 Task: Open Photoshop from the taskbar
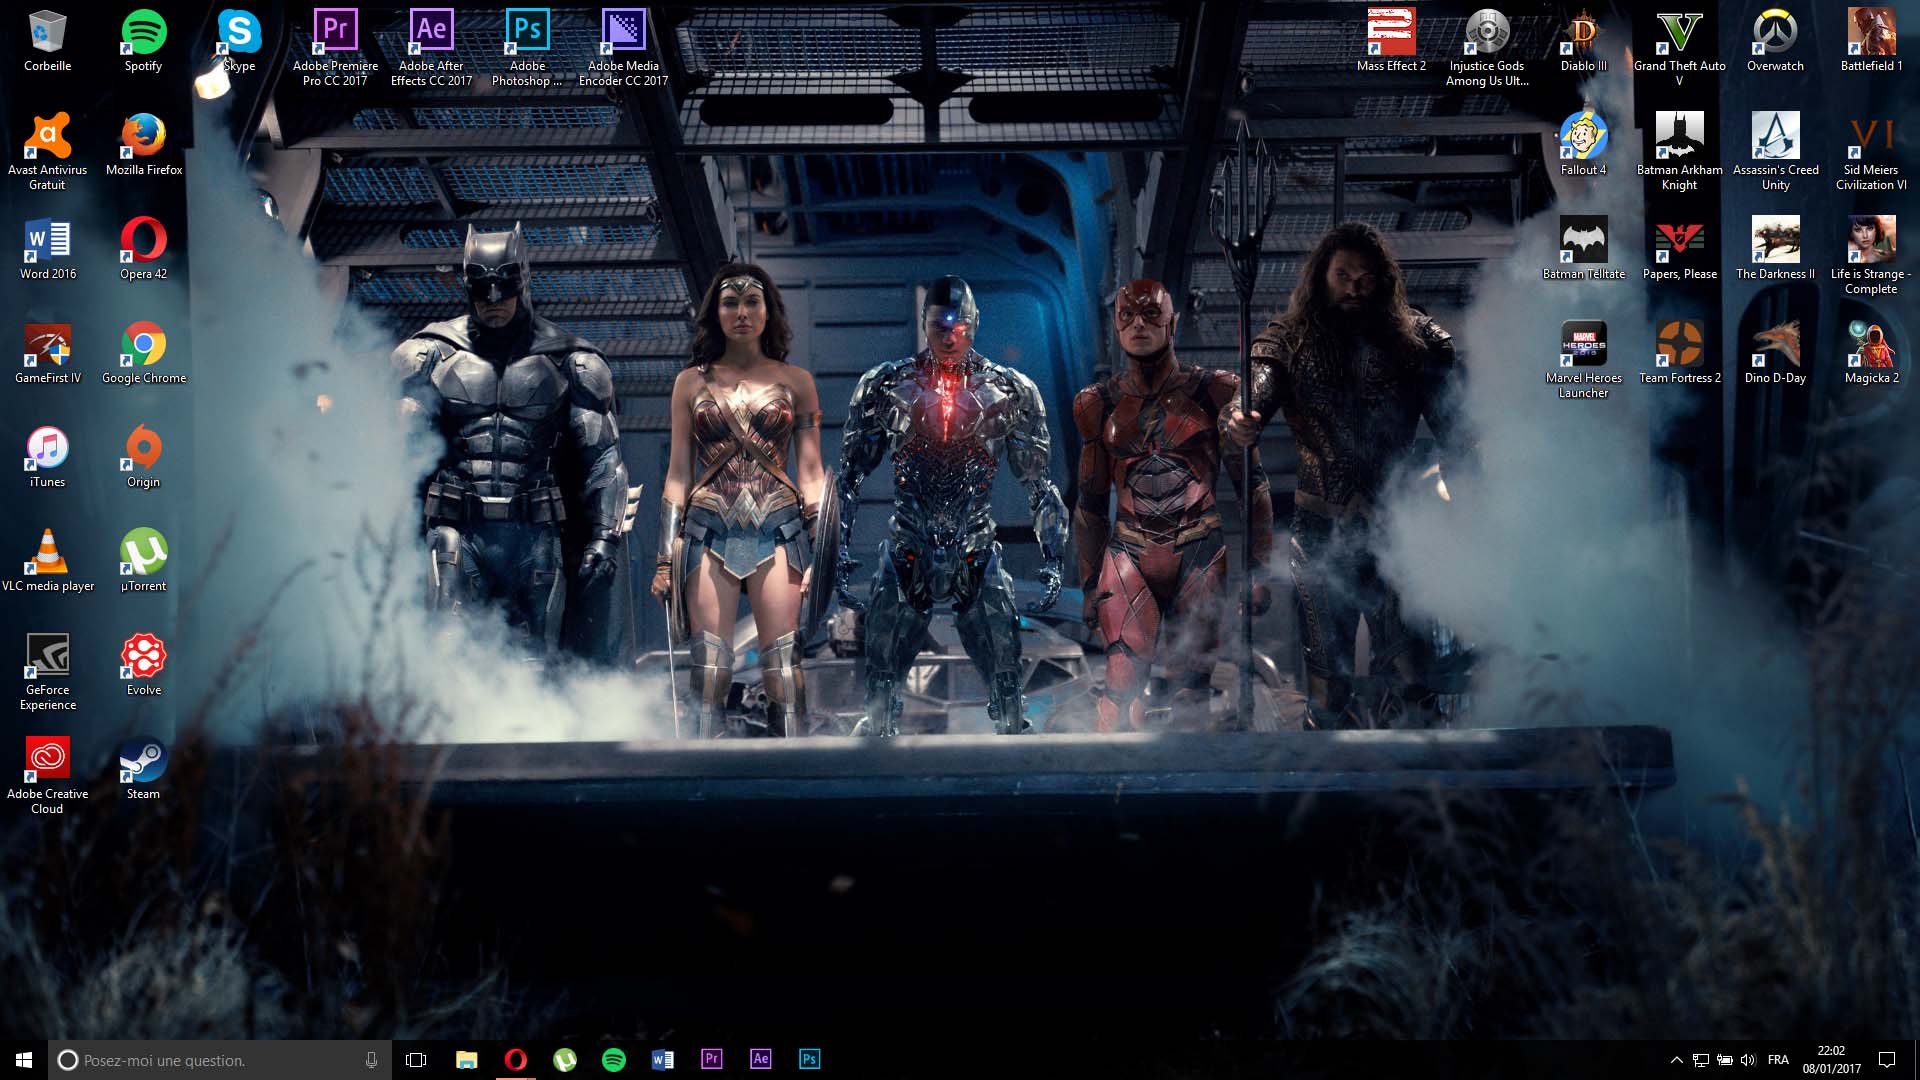(x=809, y=1059)
